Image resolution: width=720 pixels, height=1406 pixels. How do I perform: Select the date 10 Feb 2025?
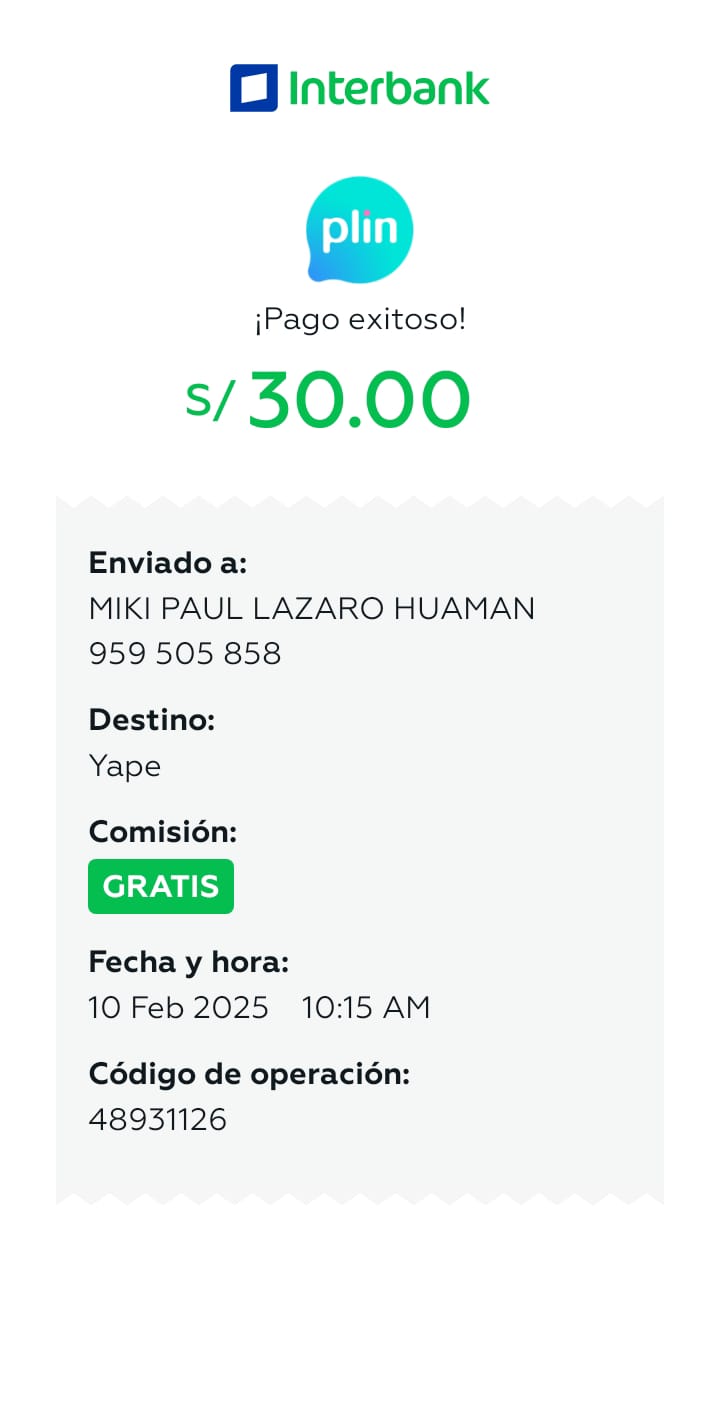(x=179, y=1007)
